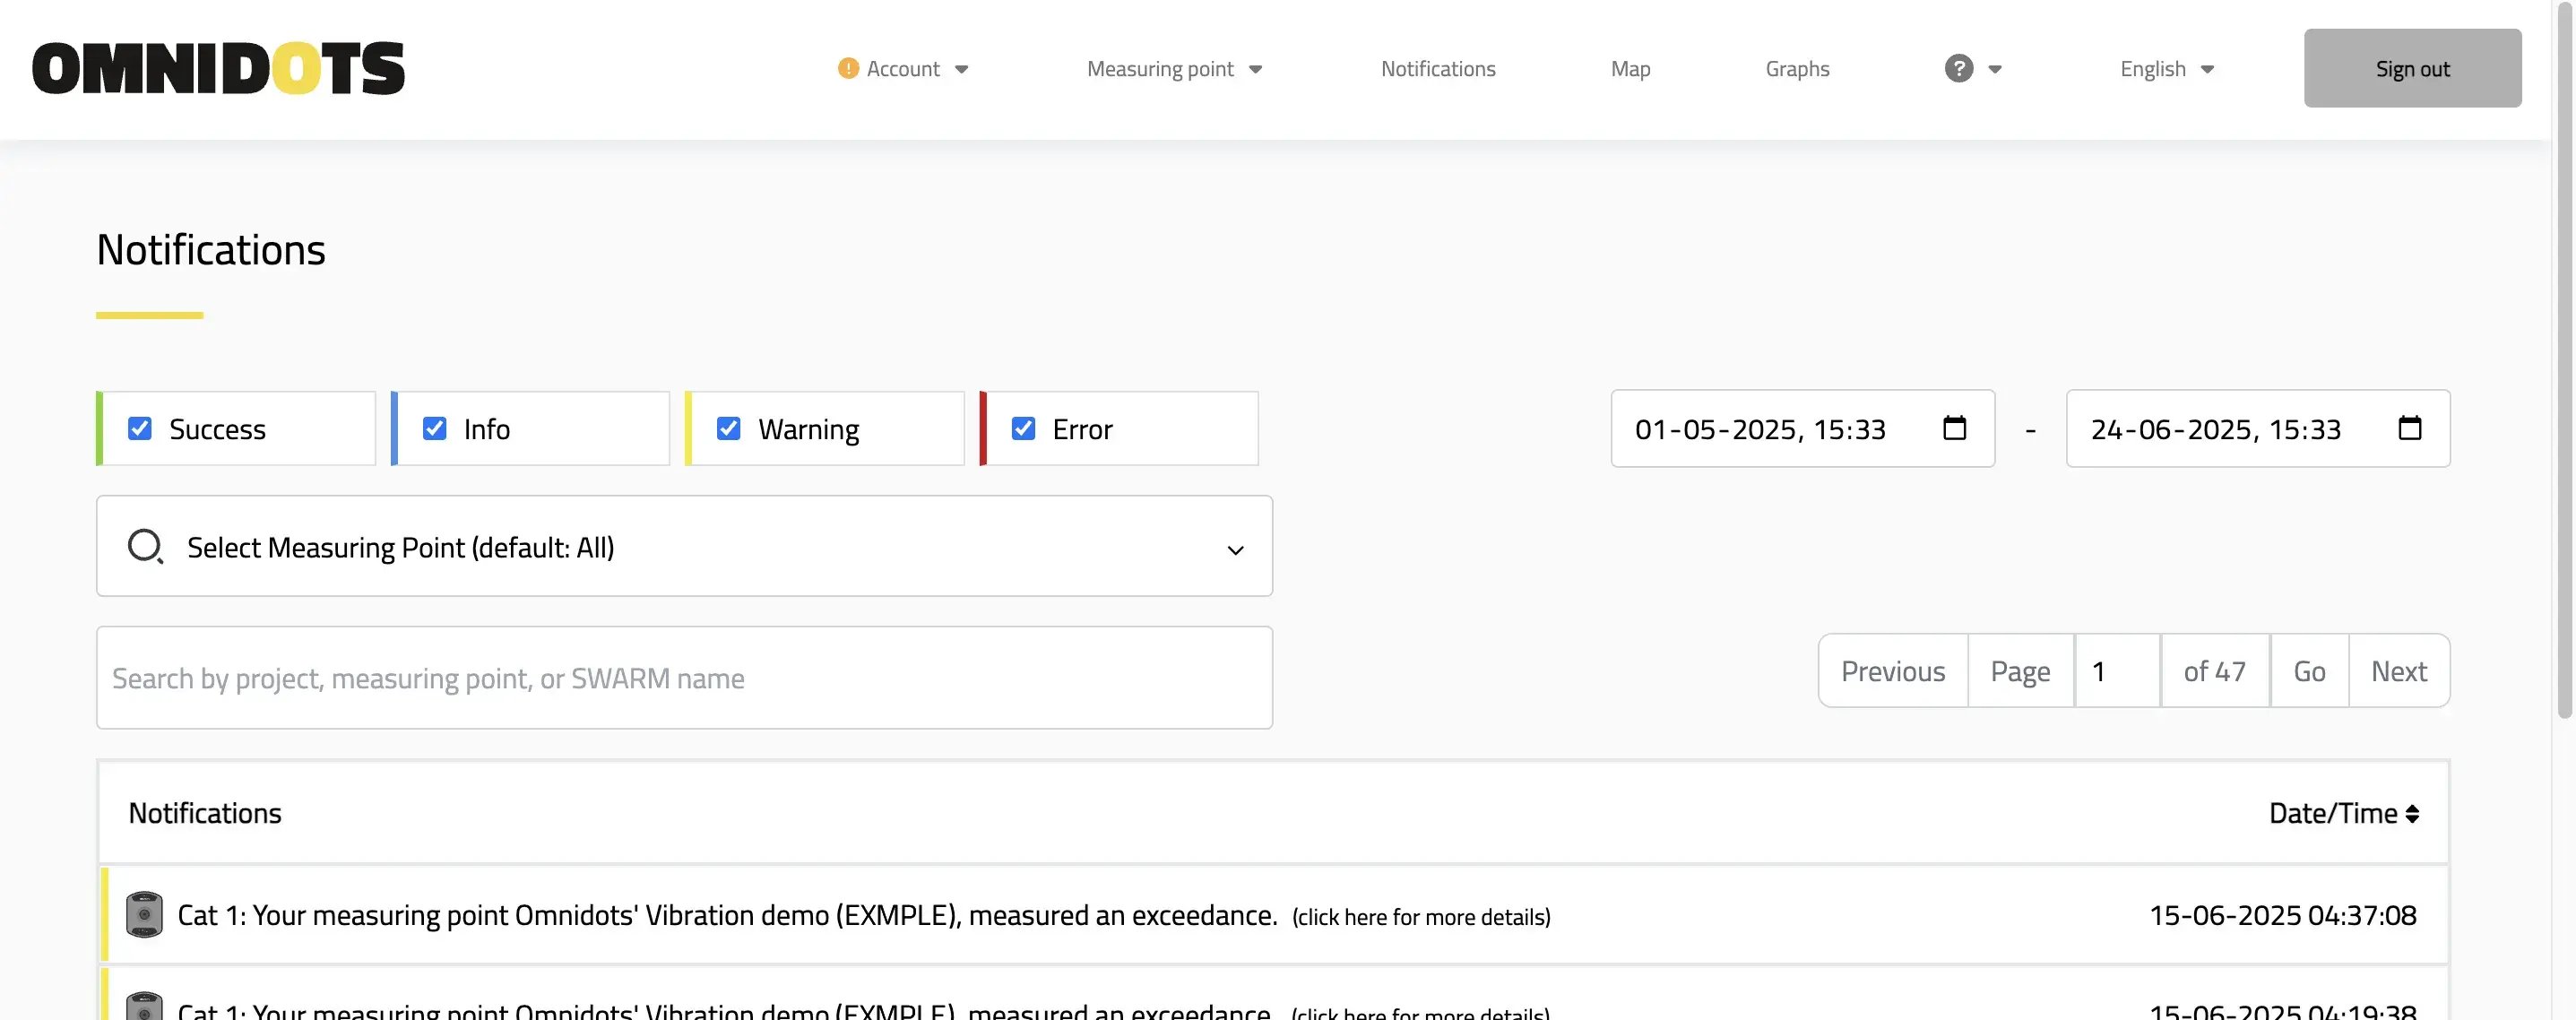
Task: Click the Notifications table column header
Action: (x=205, y=813)
